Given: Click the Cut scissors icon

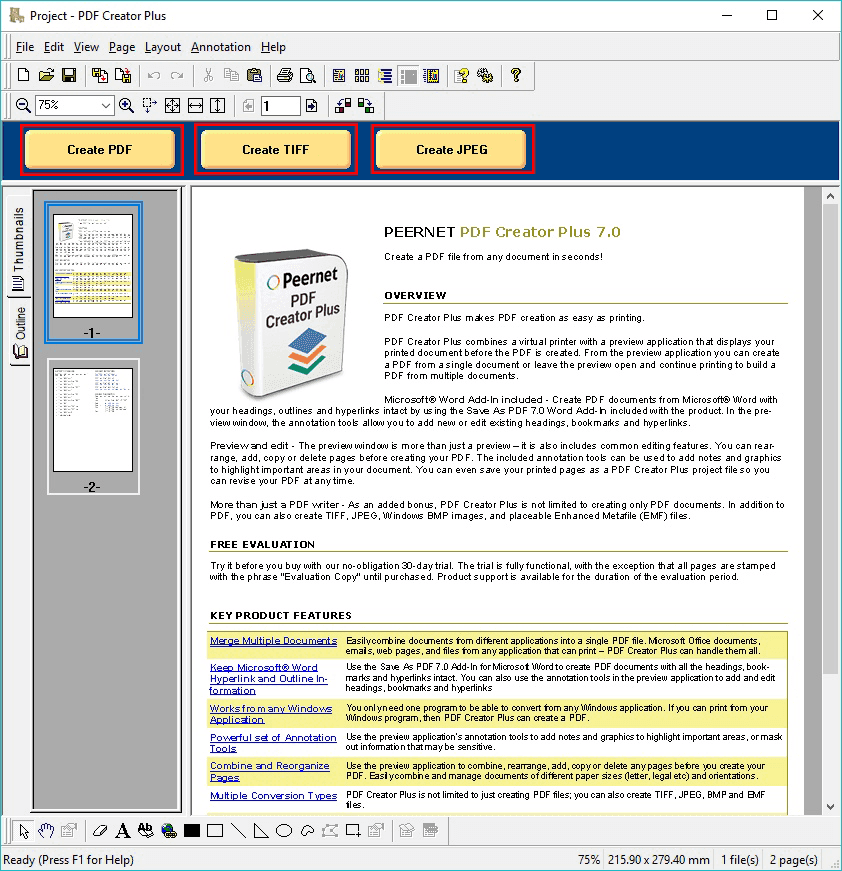Looking at the screenshot, I should pos(208,75).
